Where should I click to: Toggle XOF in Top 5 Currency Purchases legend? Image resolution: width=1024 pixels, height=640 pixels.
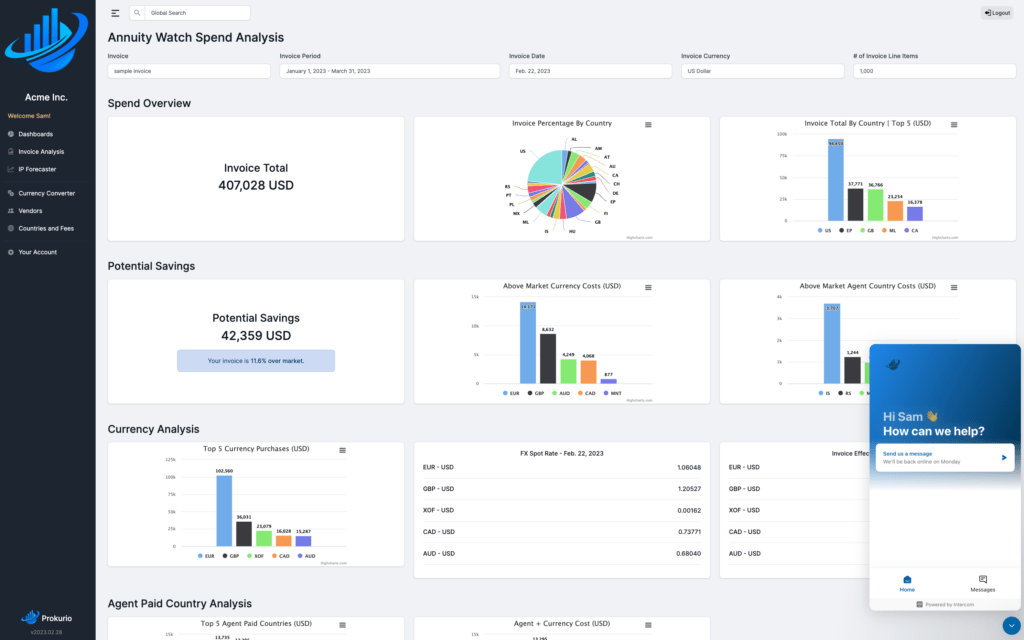[x=255, y=556]
